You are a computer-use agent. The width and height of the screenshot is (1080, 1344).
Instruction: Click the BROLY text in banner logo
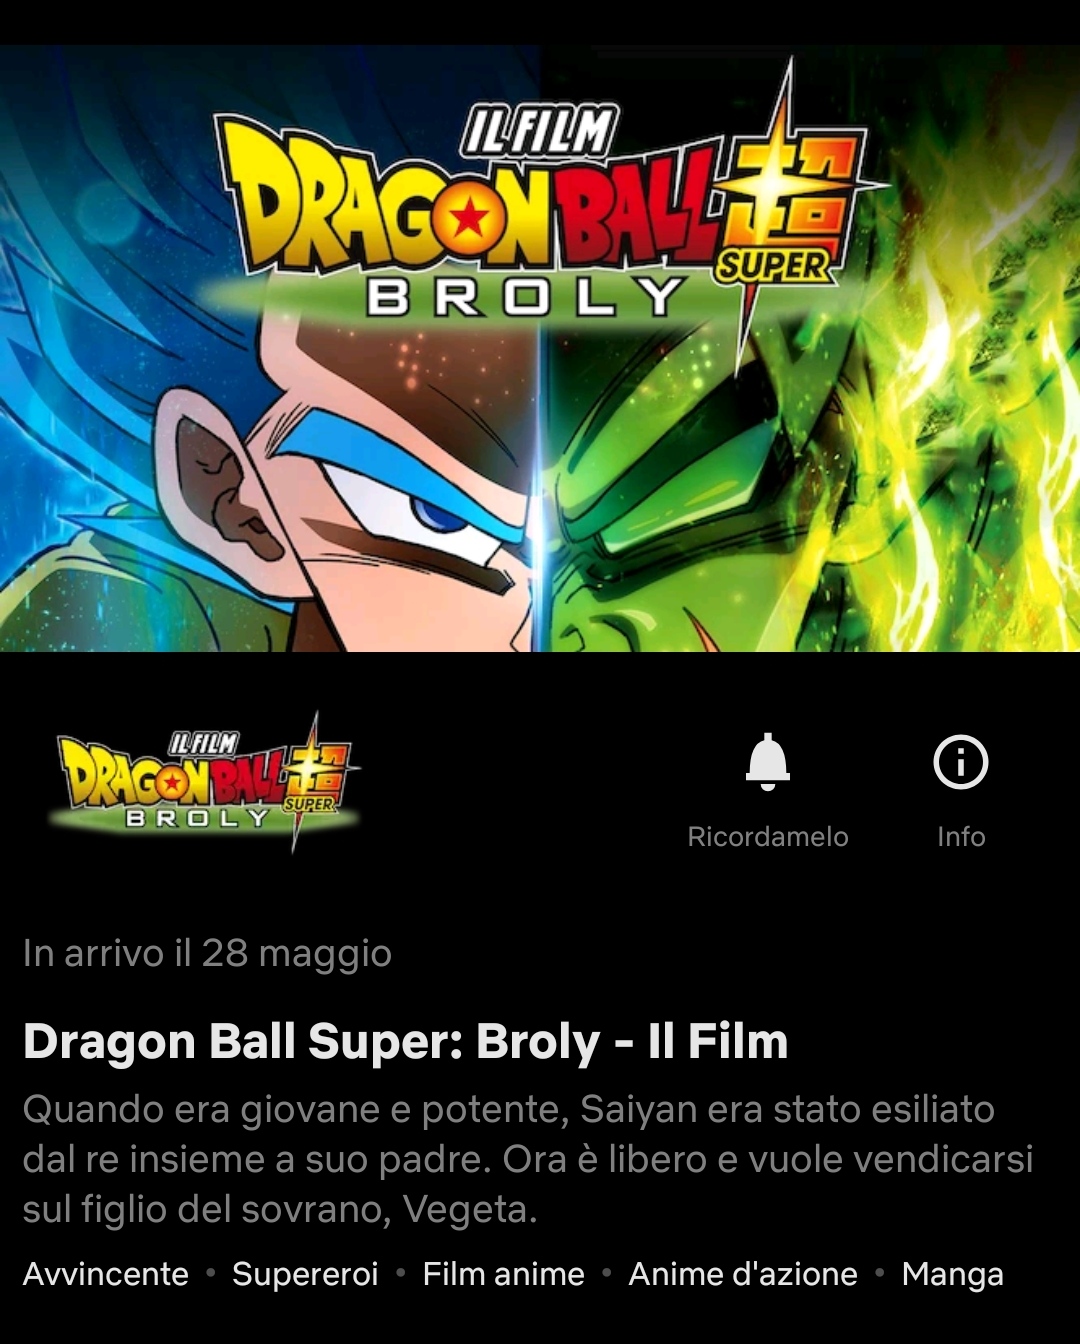click(x=523, y=297)
